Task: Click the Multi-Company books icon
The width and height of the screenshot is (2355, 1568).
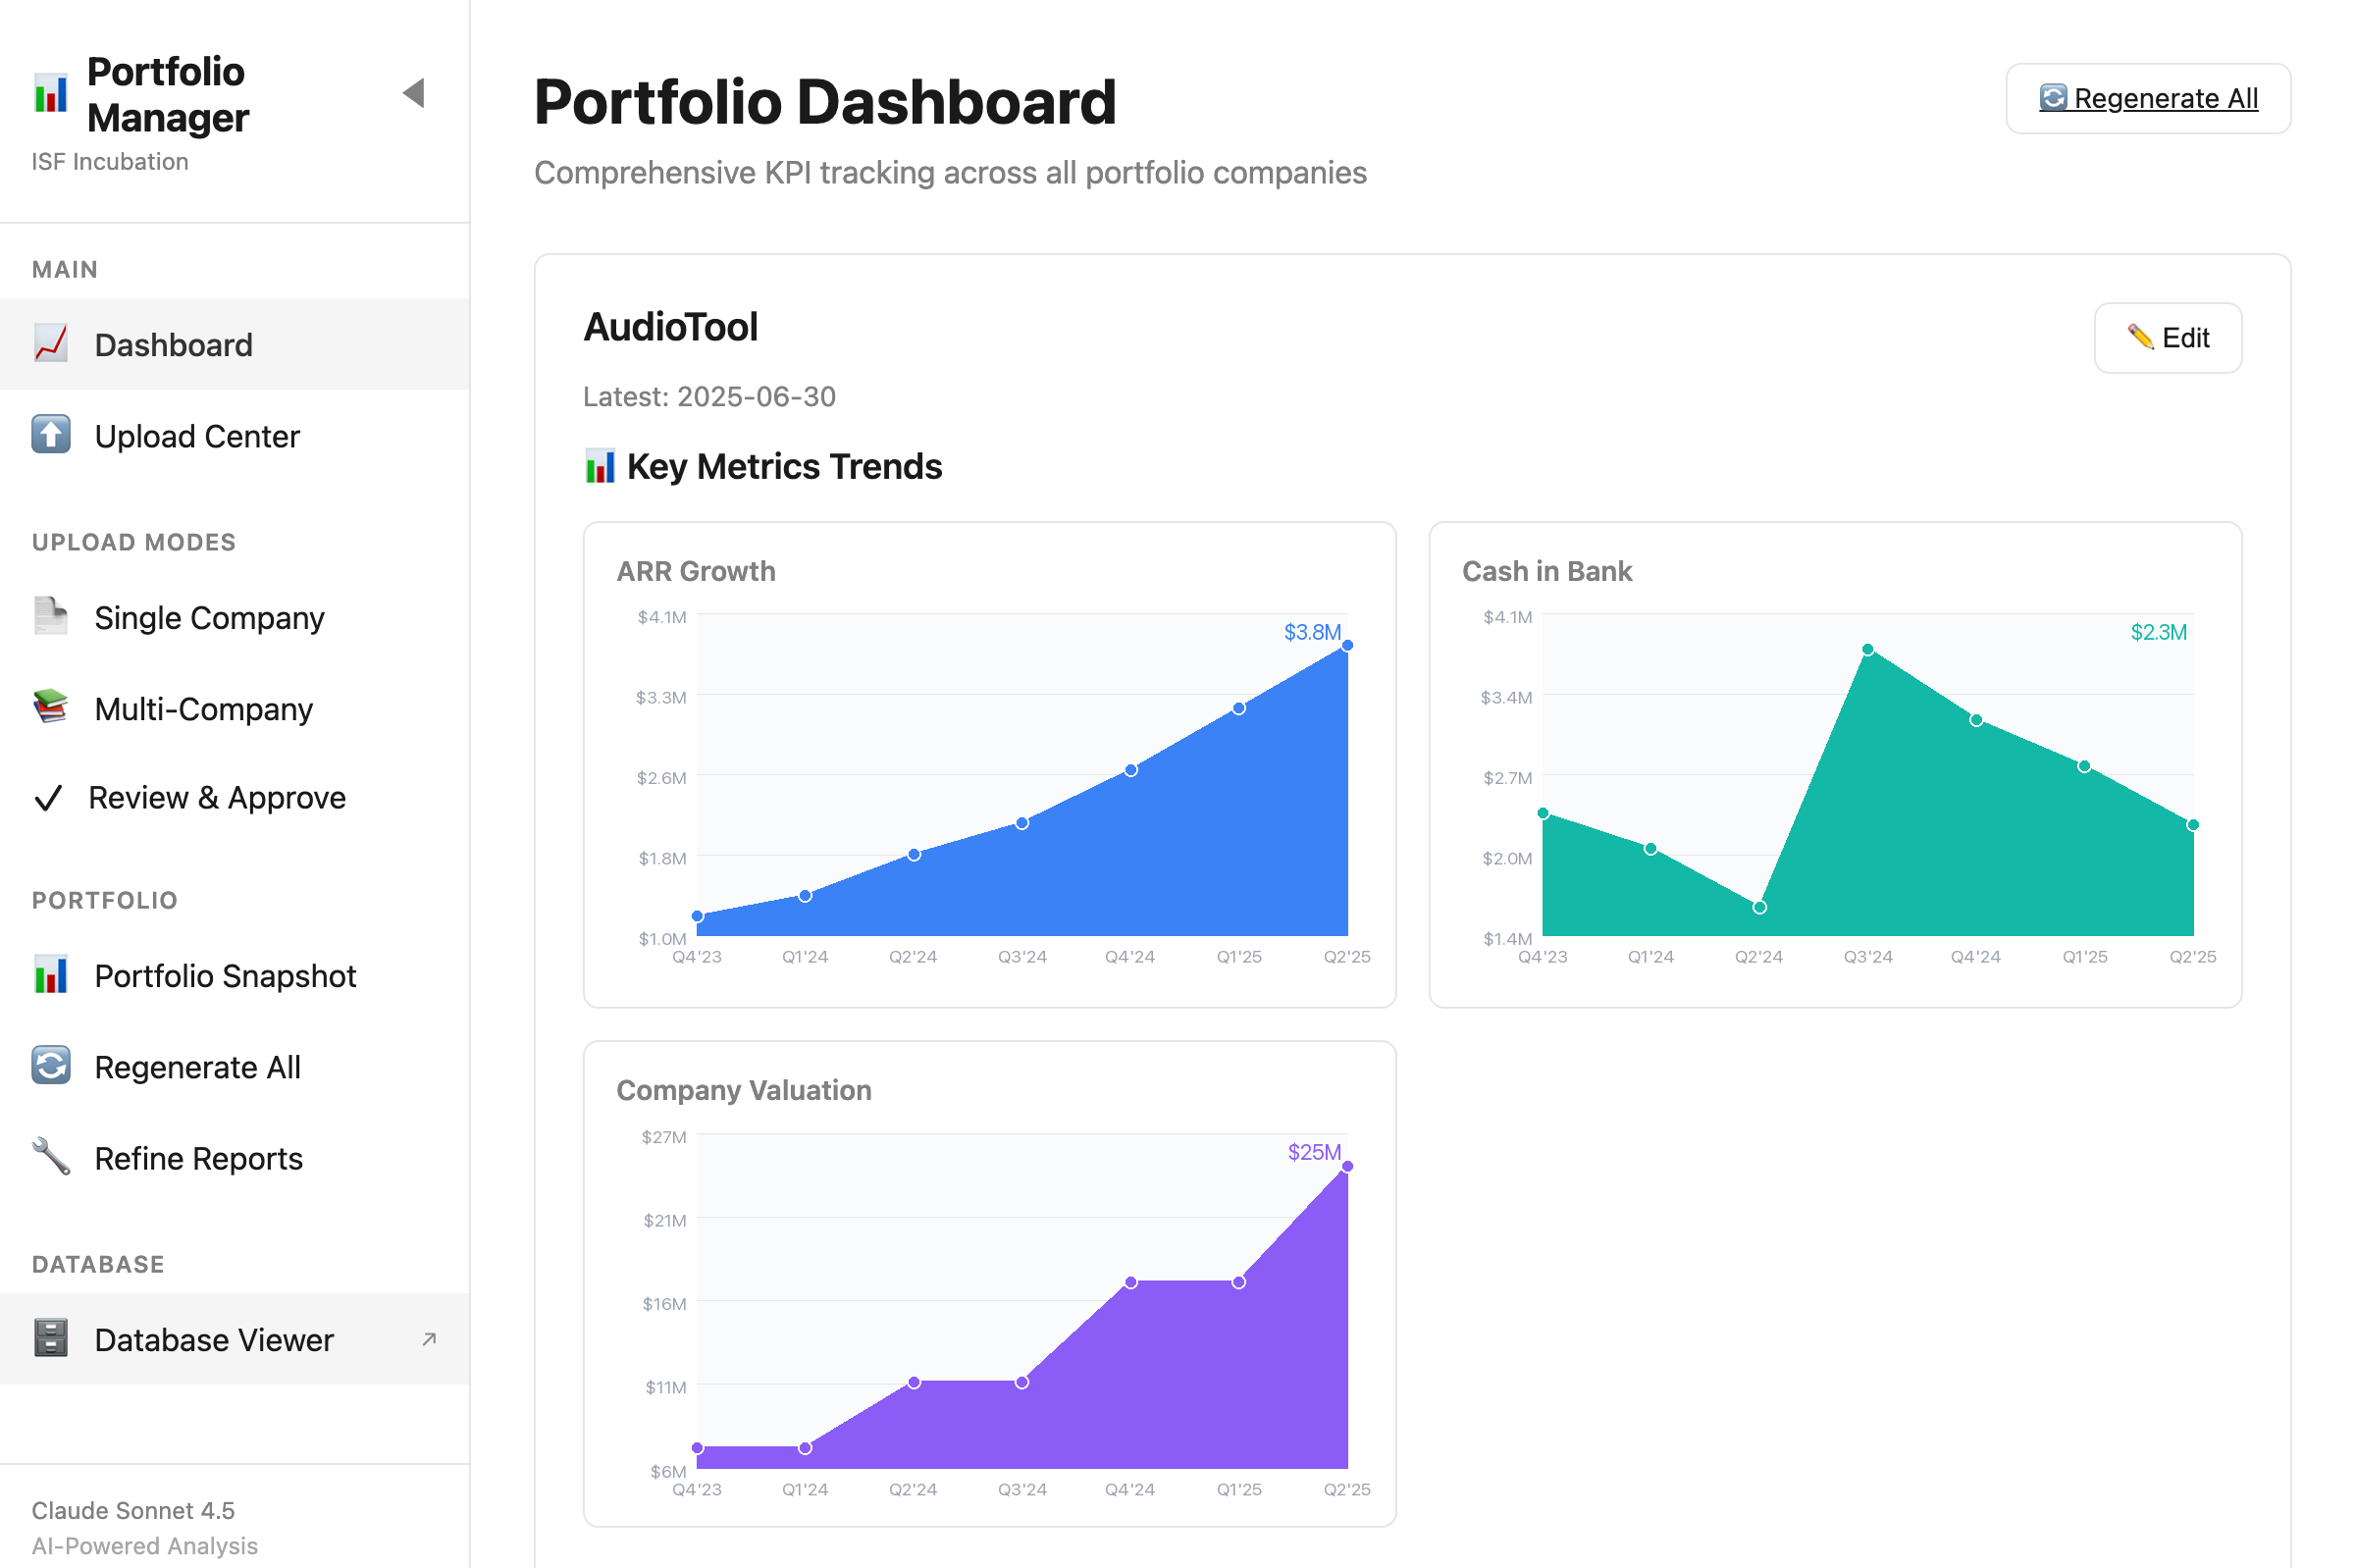Action: point(50,707)
